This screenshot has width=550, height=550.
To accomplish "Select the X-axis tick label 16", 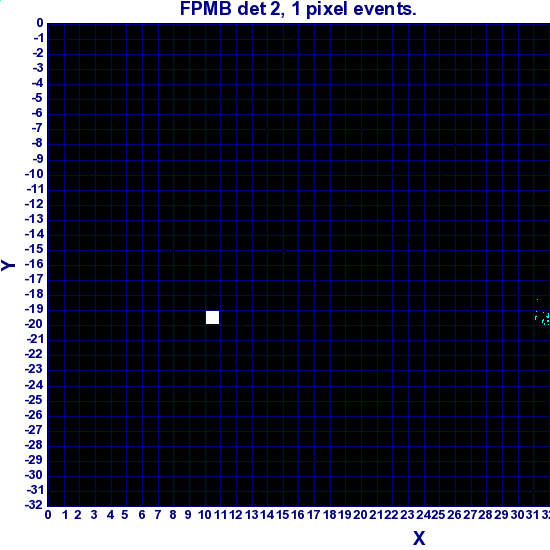I will (x=298, y=515).
